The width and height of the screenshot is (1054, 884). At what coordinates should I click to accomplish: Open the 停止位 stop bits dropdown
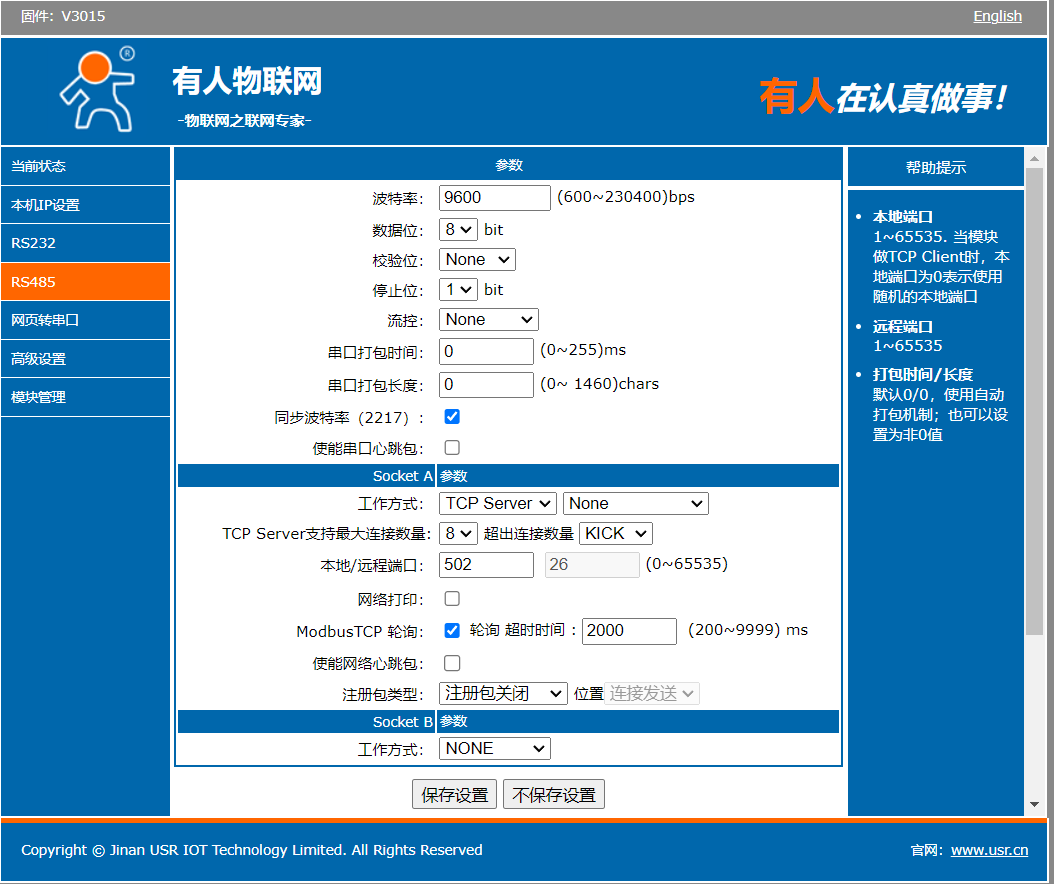458,290
